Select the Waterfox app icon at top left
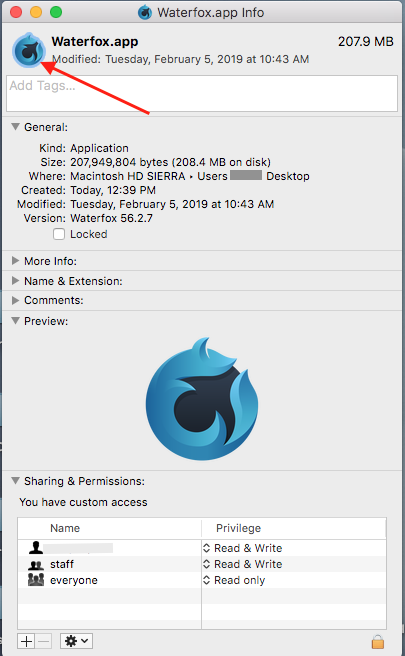The image size is (405, 656). point(29,50)
